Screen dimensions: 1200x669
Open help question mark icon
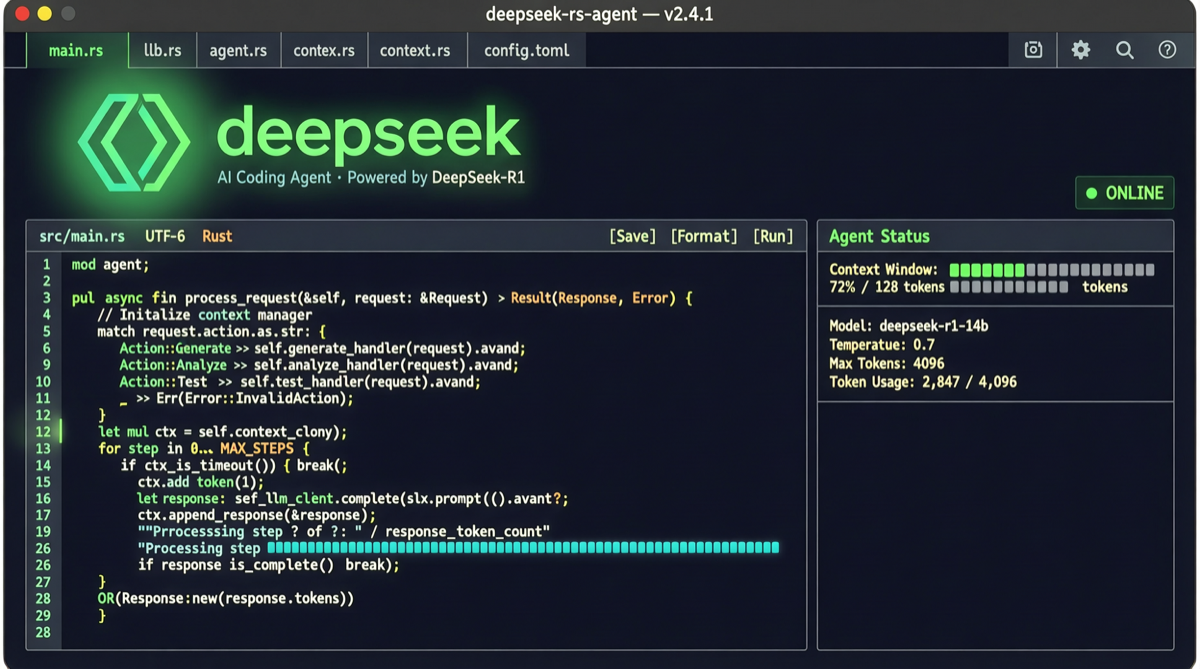(1167, 50)
